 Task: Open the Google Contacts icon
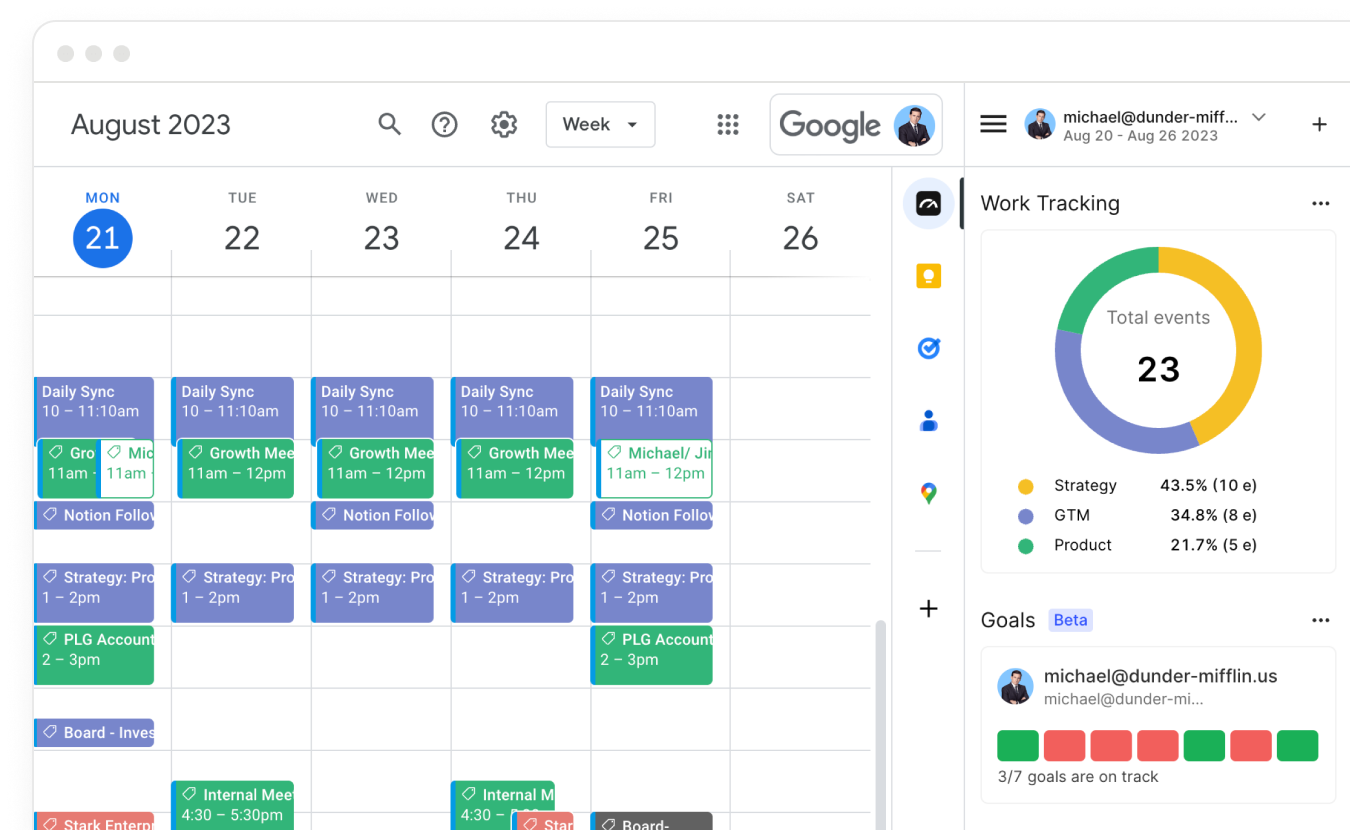pyautogui.click(x=928, y=420)
